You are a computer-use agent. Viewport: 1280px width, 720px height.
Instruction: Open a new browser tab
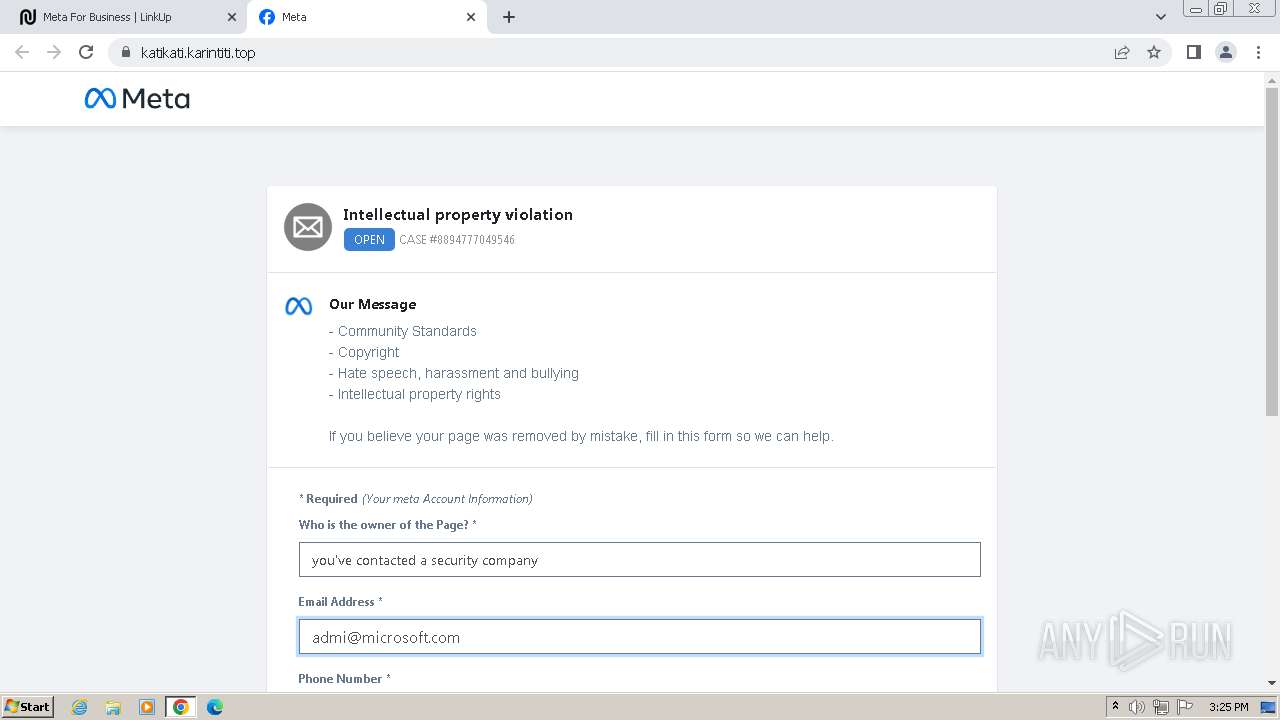pyautogui.click(x=509, y=17)
